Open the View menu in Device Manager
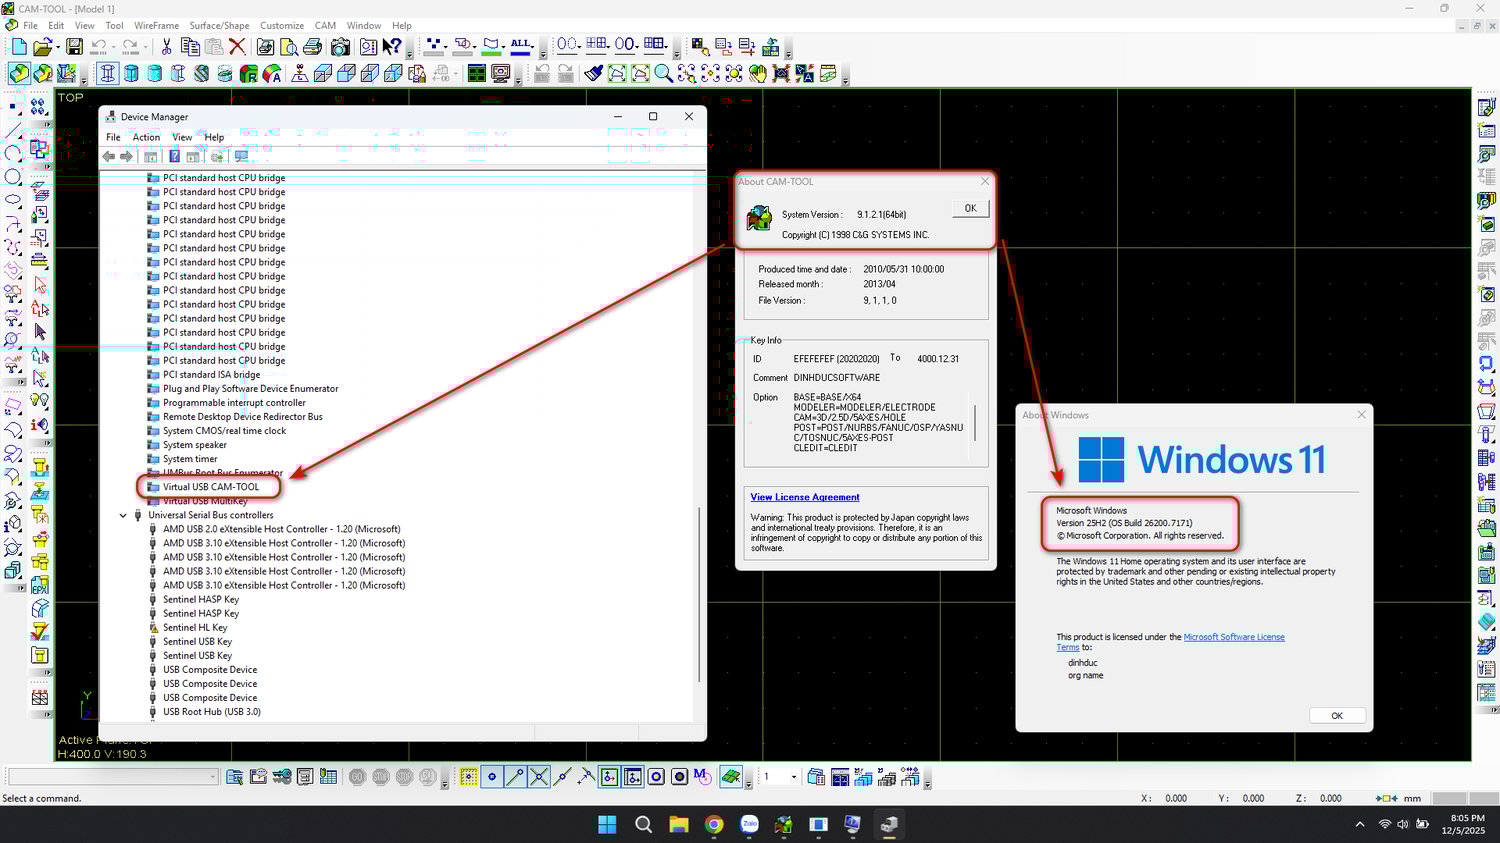The height and width of the screenshot is (843, 1500). pos(182,137)
